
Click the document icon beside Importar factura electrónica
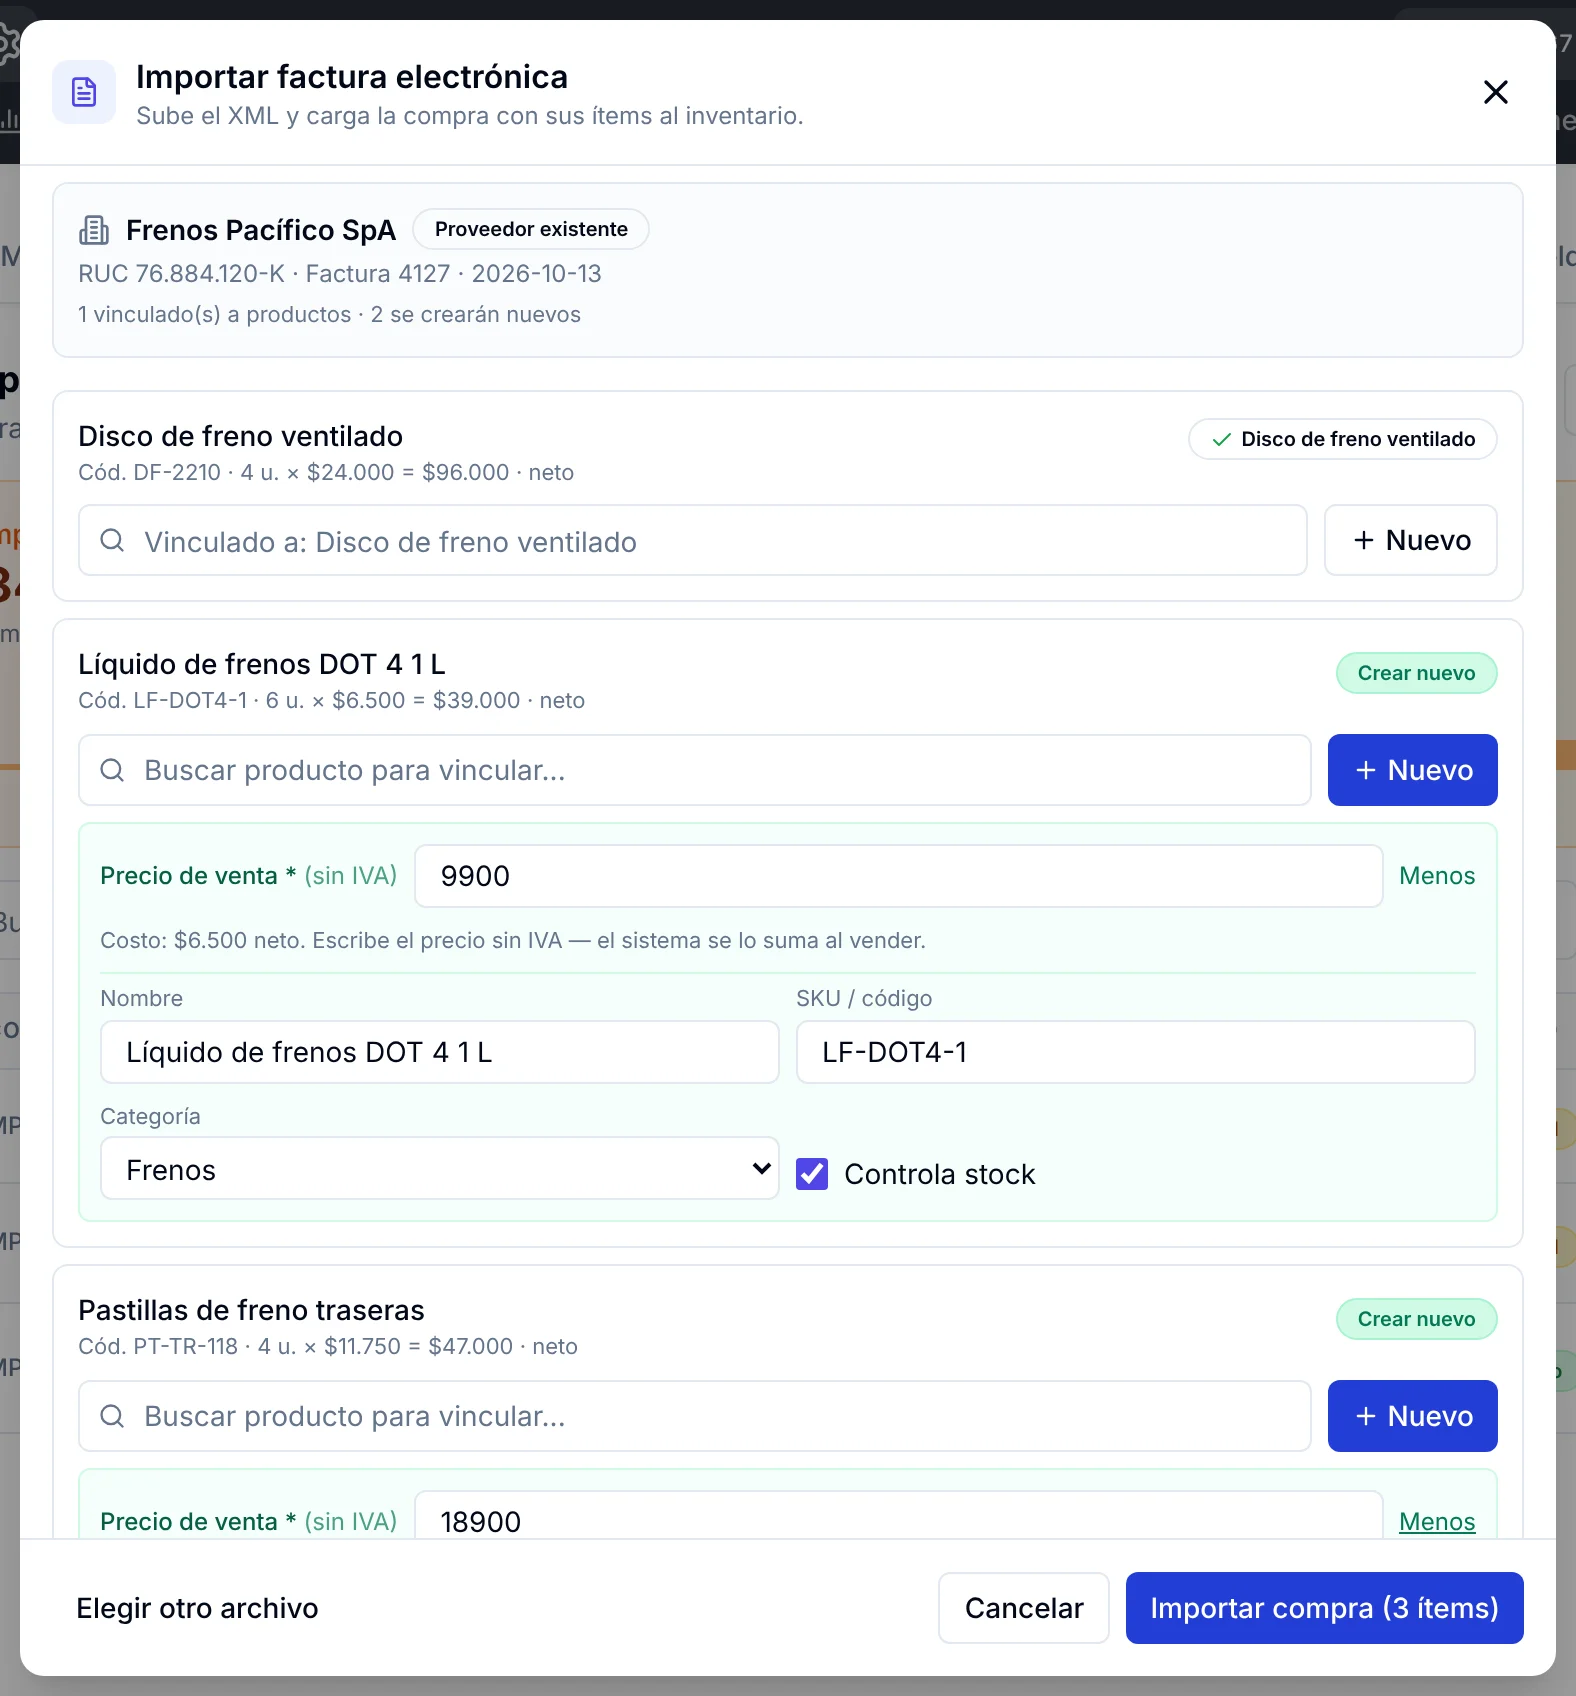(x=84, y=92)
